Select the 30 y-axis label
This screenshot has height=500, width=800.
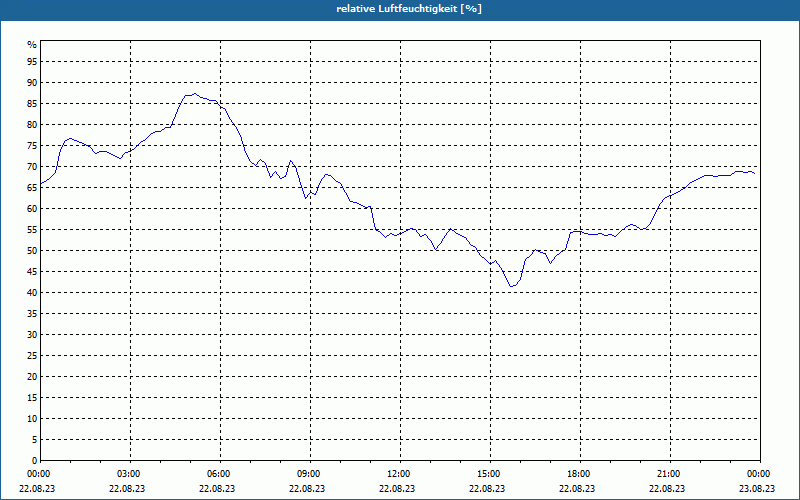coord(32,335)
